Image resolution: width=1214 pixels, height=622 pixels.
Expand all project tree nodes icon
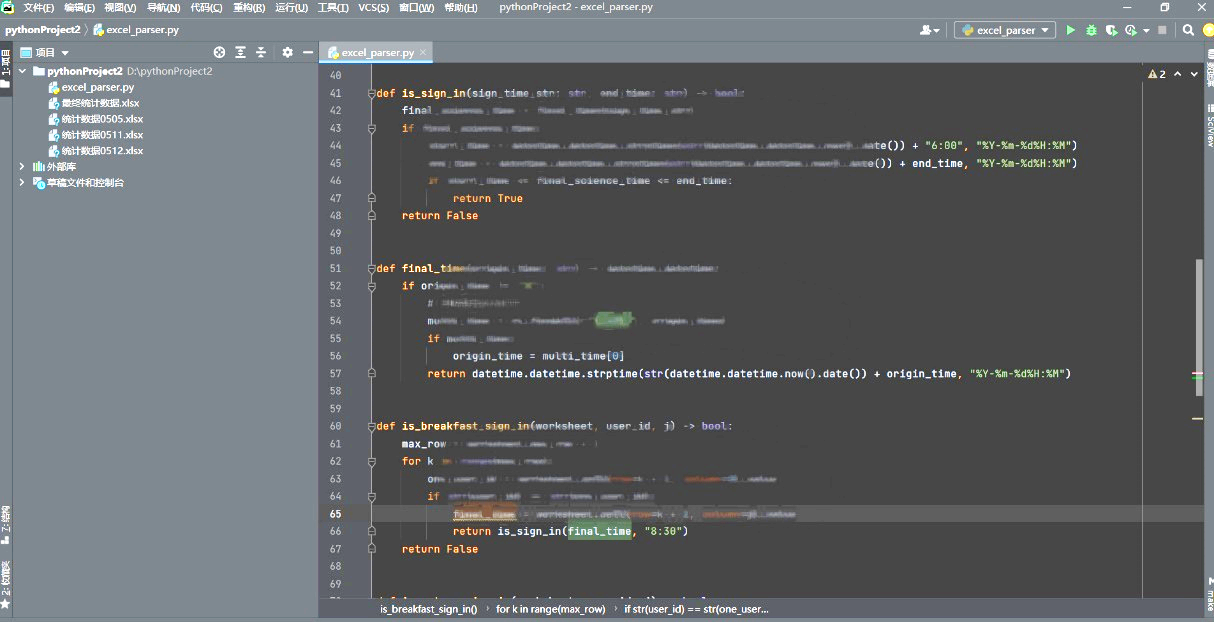pyautogui.click(x=241, y=52)
